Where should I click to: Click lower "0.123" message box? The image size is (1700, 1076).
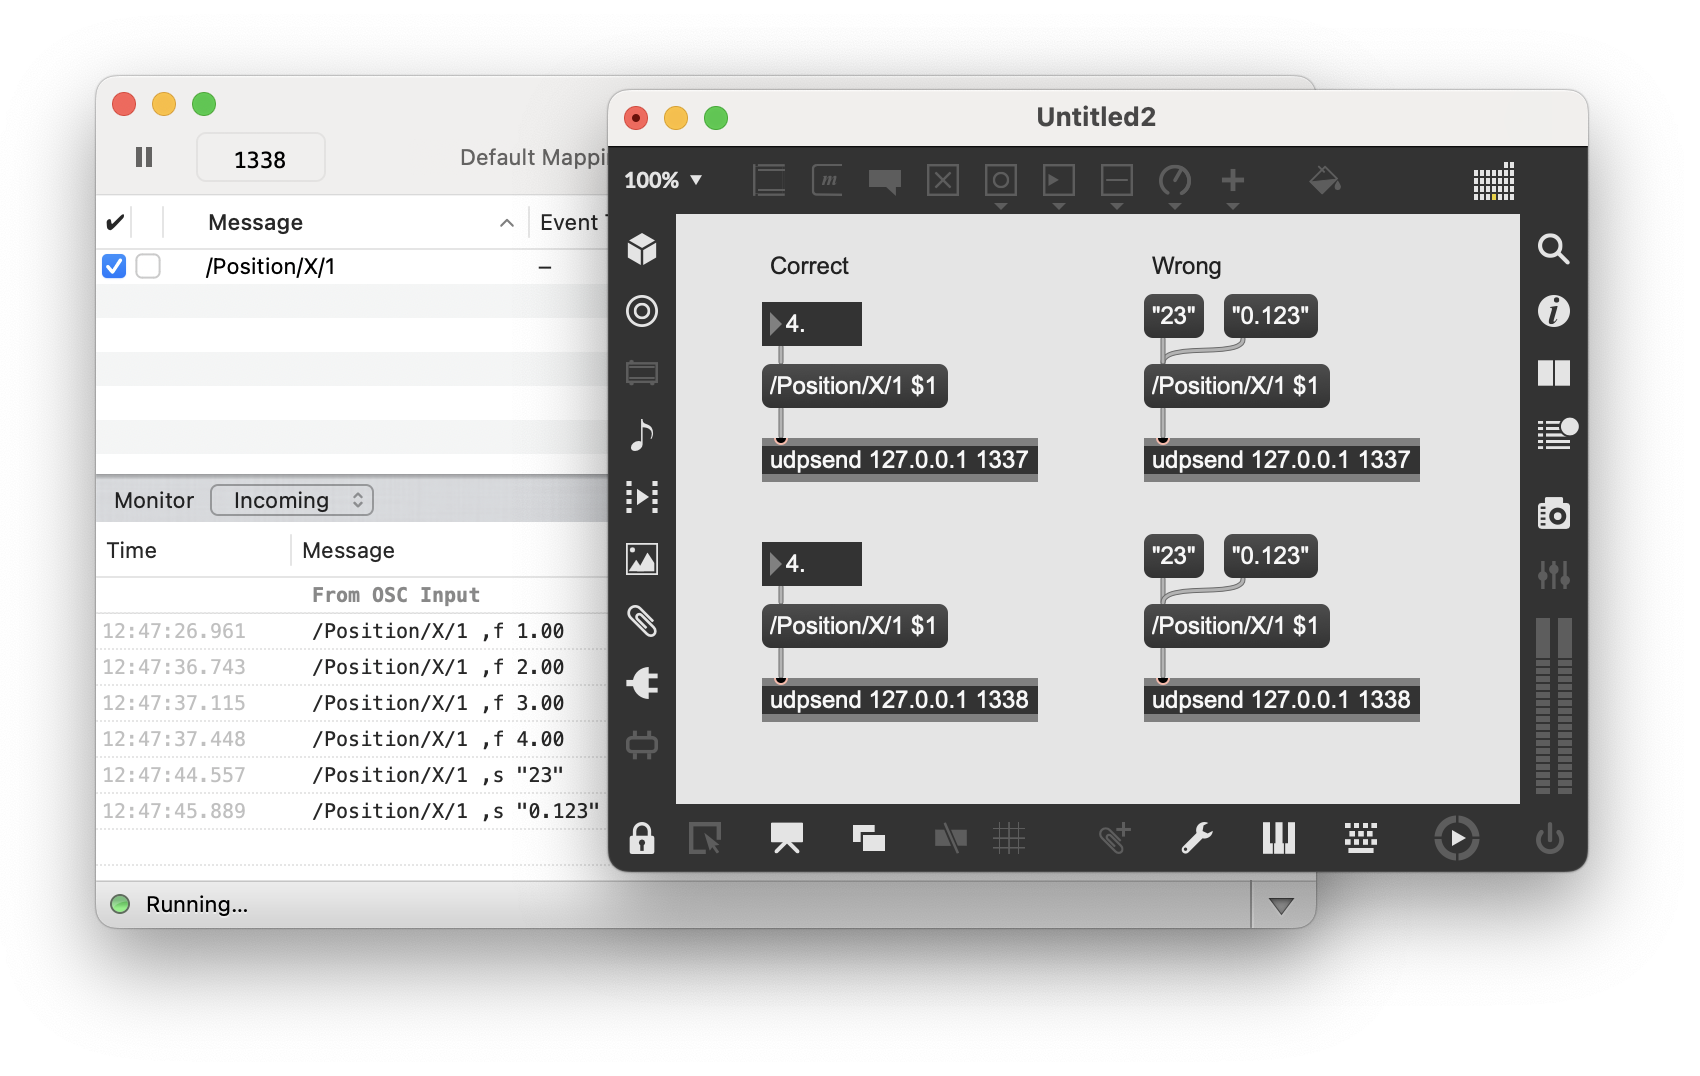[1271, 556]
